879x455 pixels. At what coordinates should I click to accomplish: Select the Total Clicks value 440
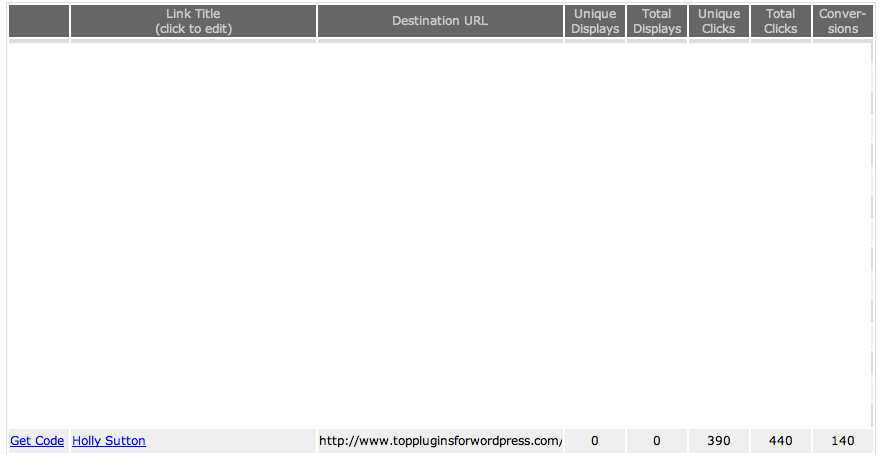[781, 441]
